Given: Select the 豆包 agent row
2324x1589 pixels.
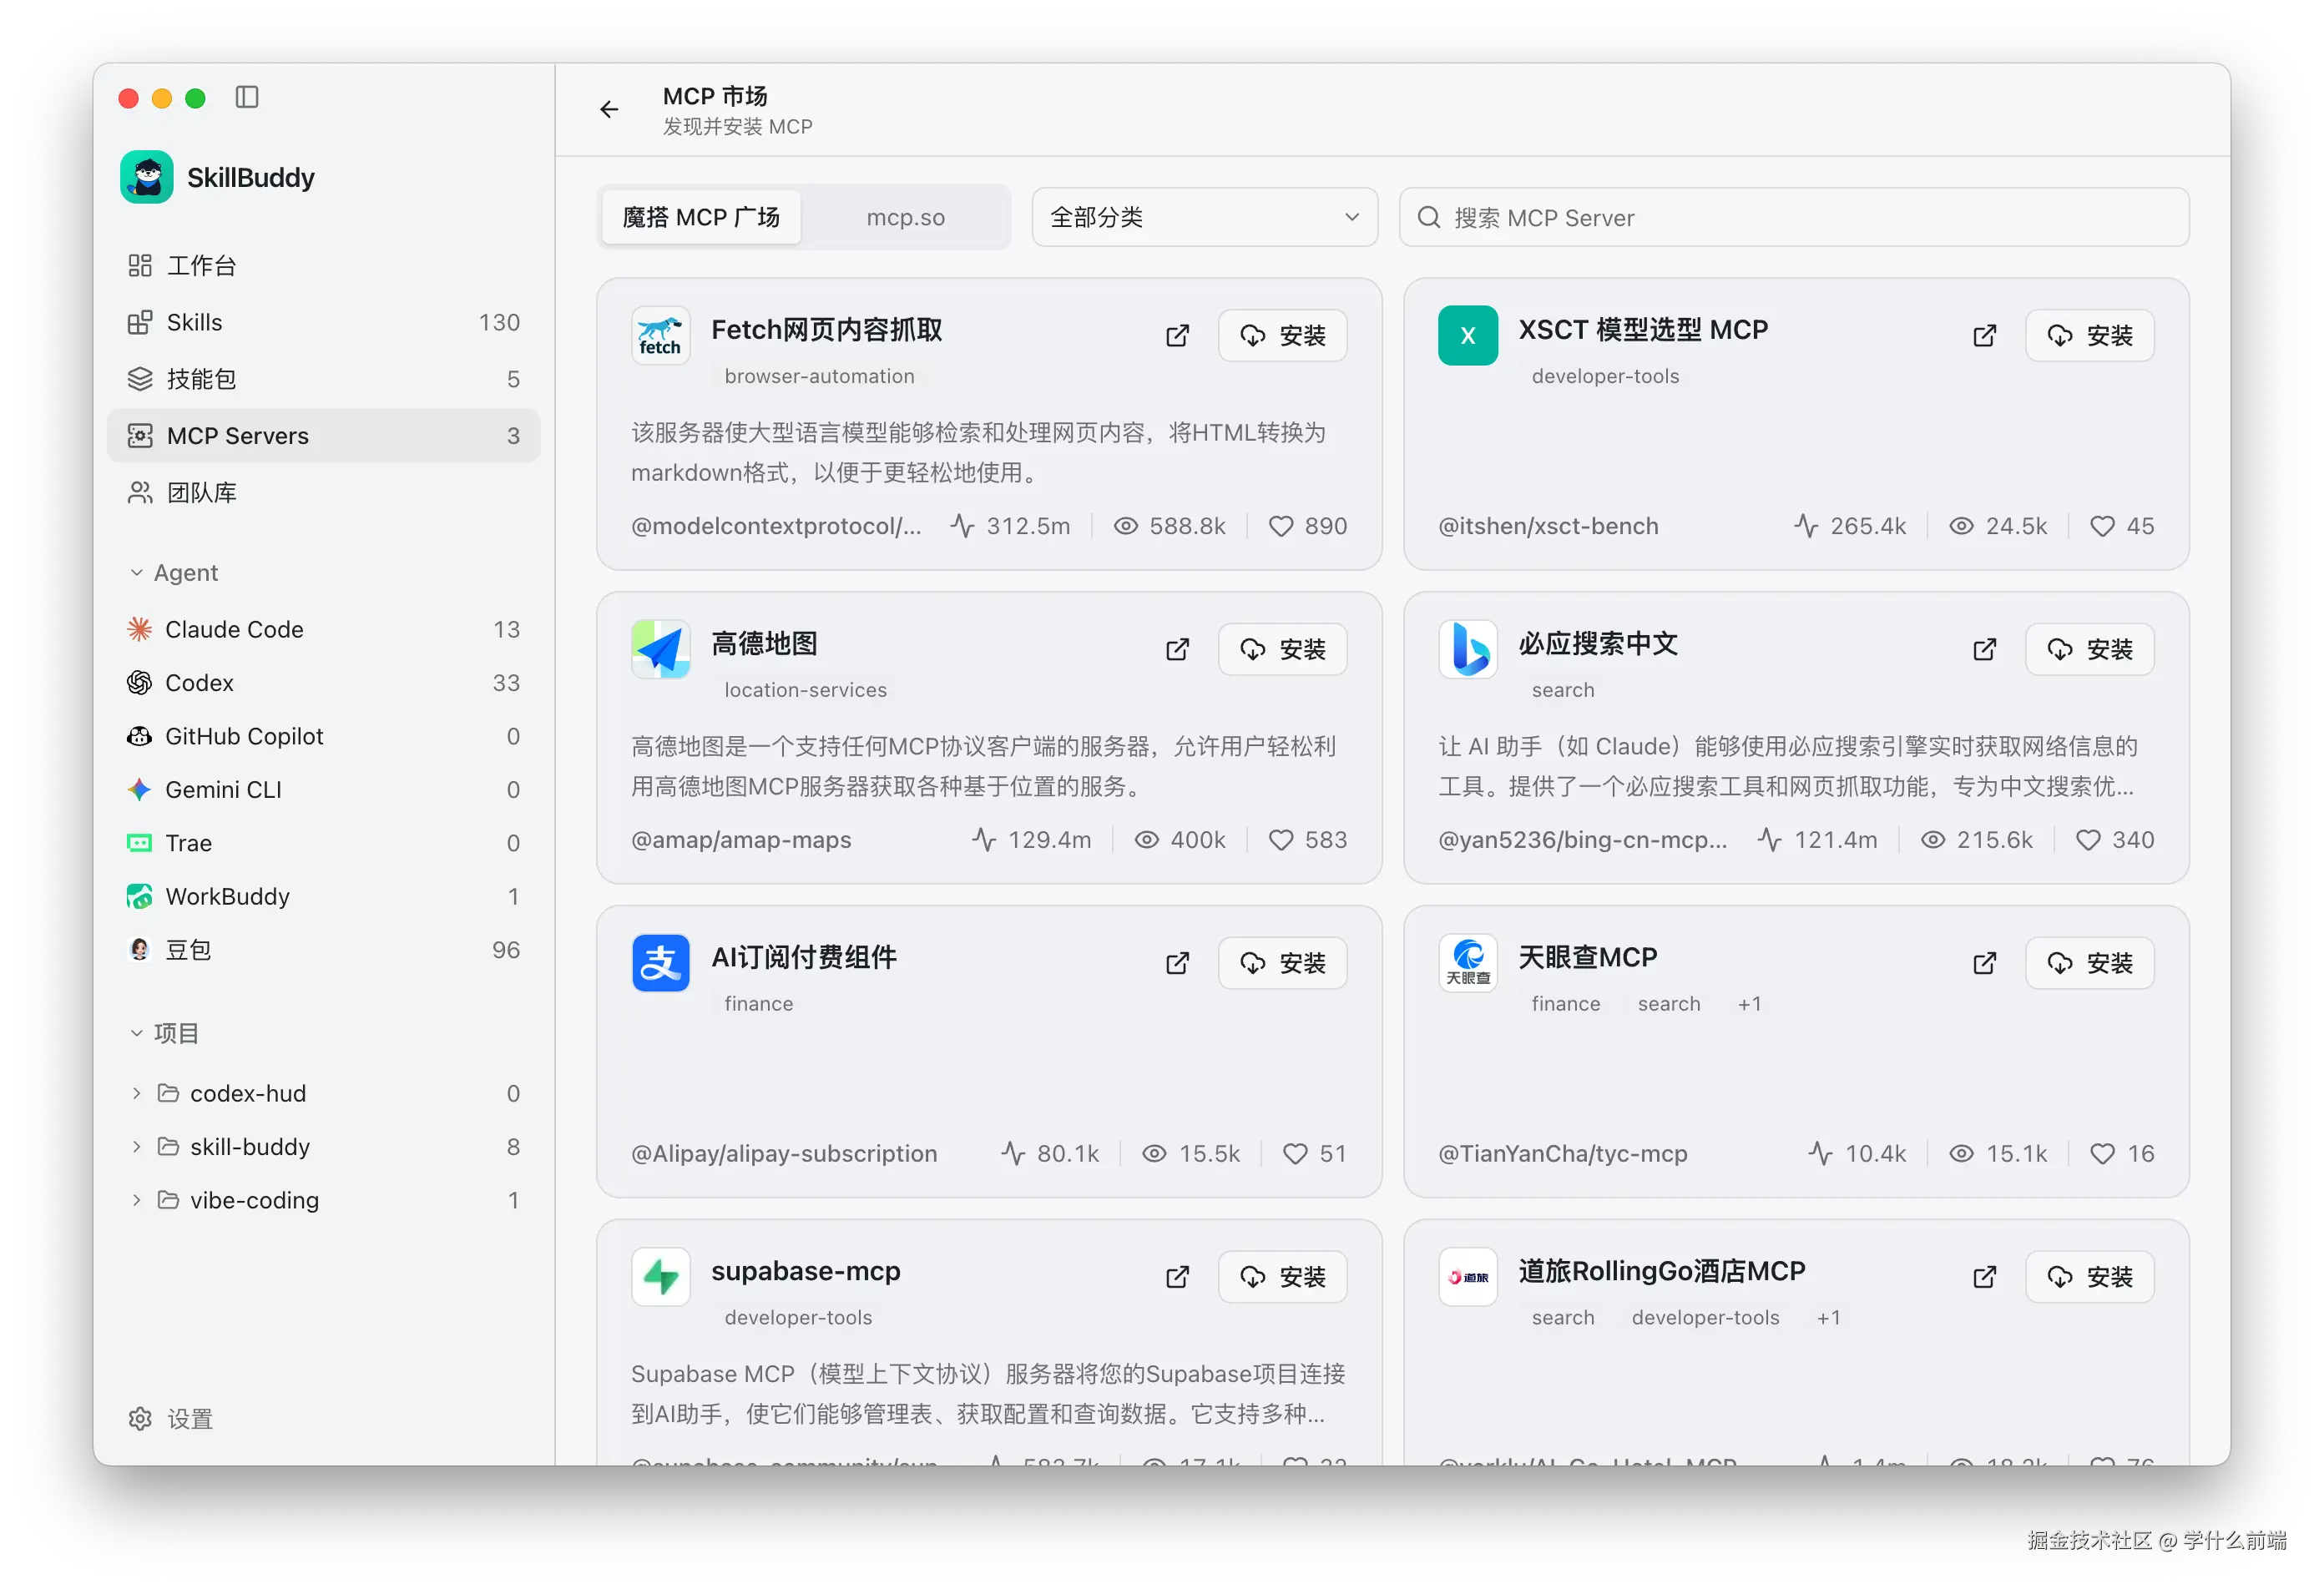Looking at the screenshot, I should click(324, 950).
